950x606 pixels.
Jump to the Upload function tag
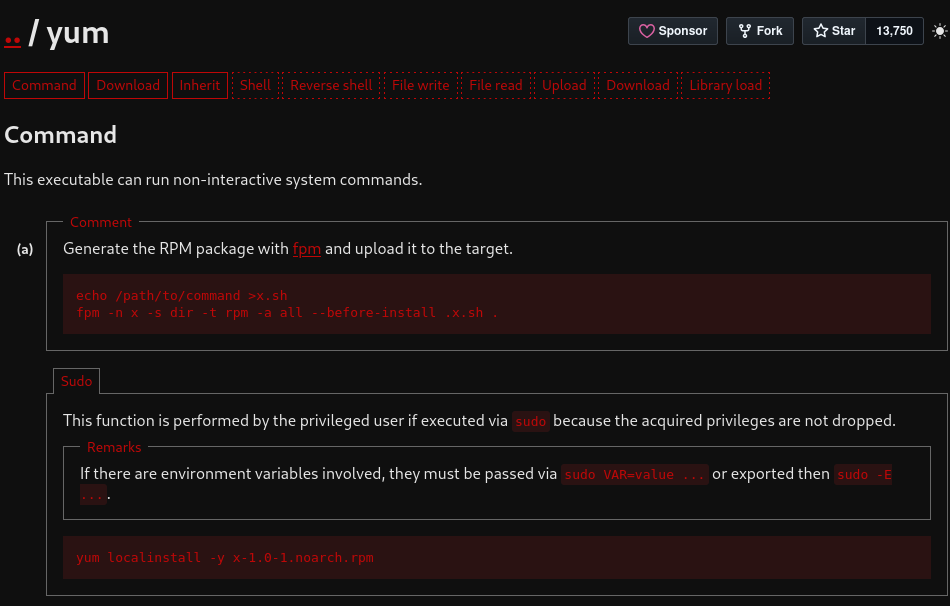point(564,85)
